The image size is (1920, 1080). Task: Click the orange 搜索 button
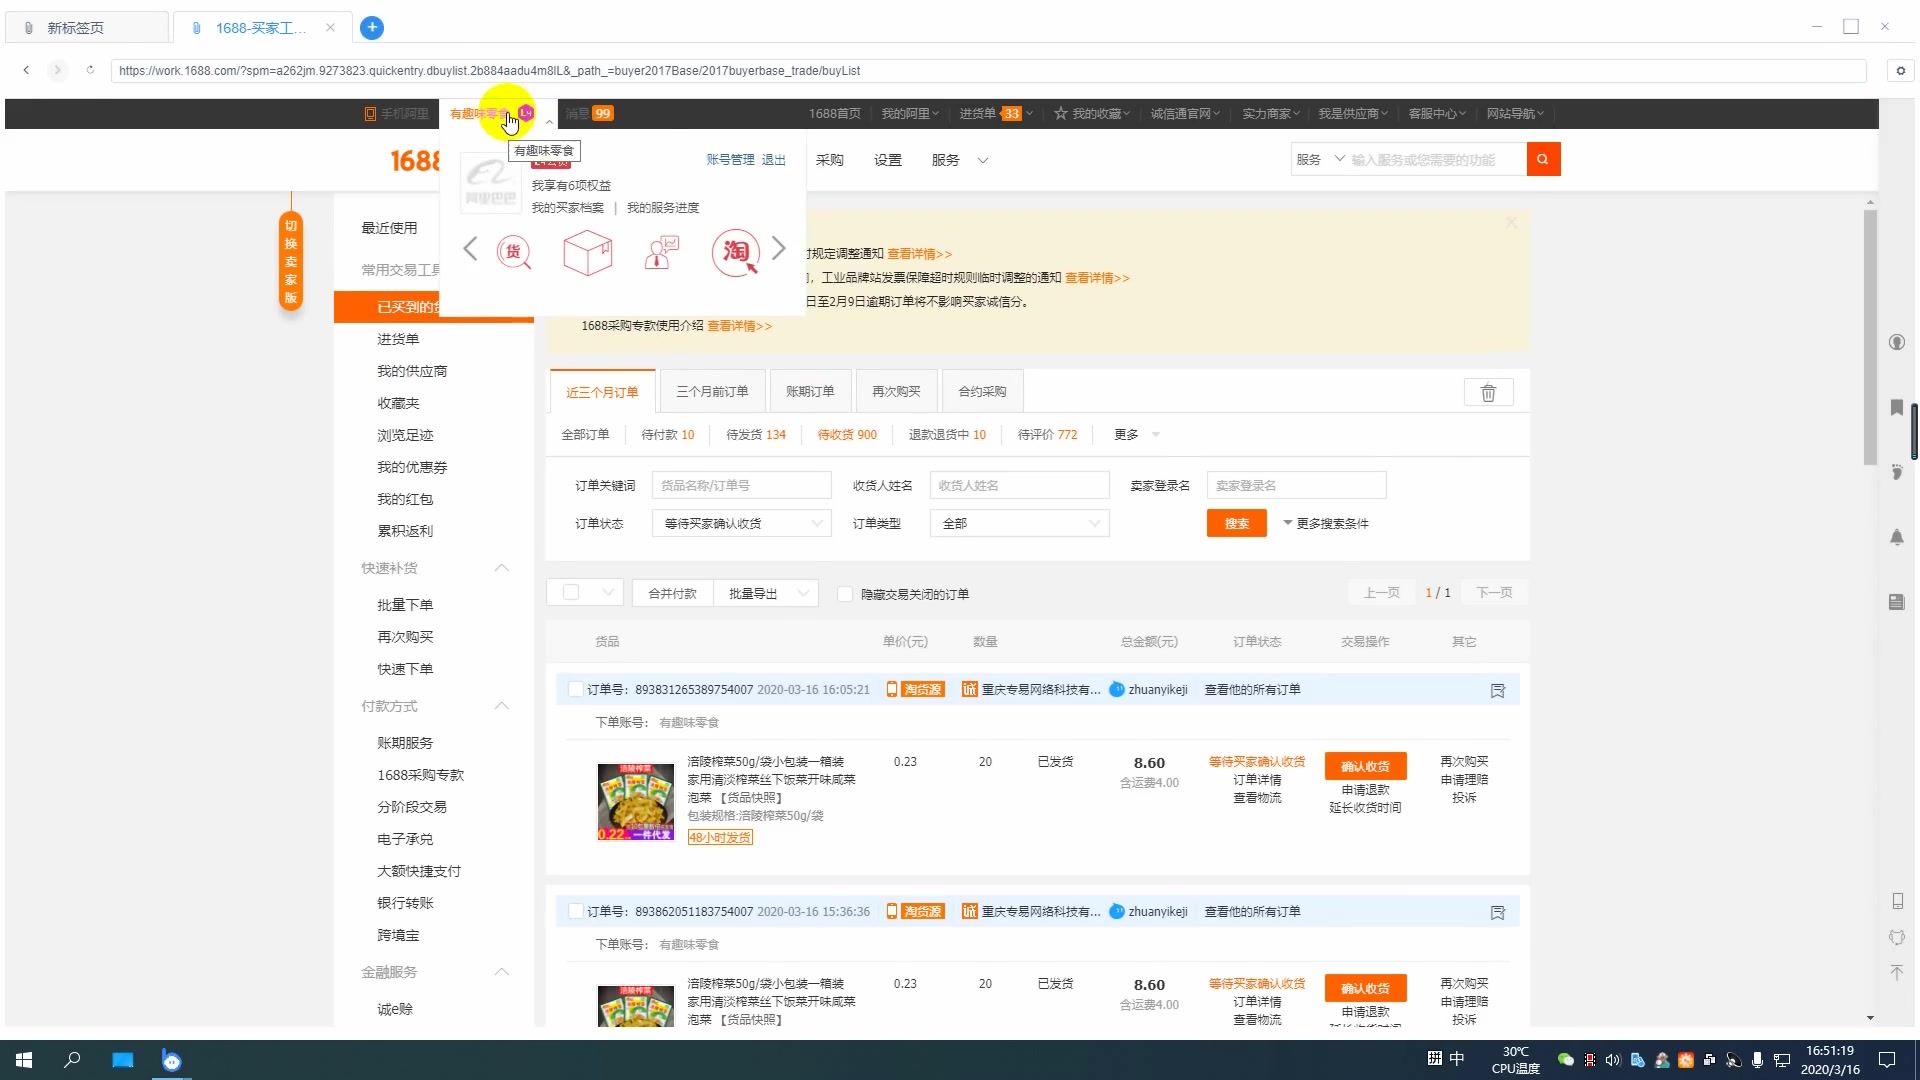click(1237, 523)
